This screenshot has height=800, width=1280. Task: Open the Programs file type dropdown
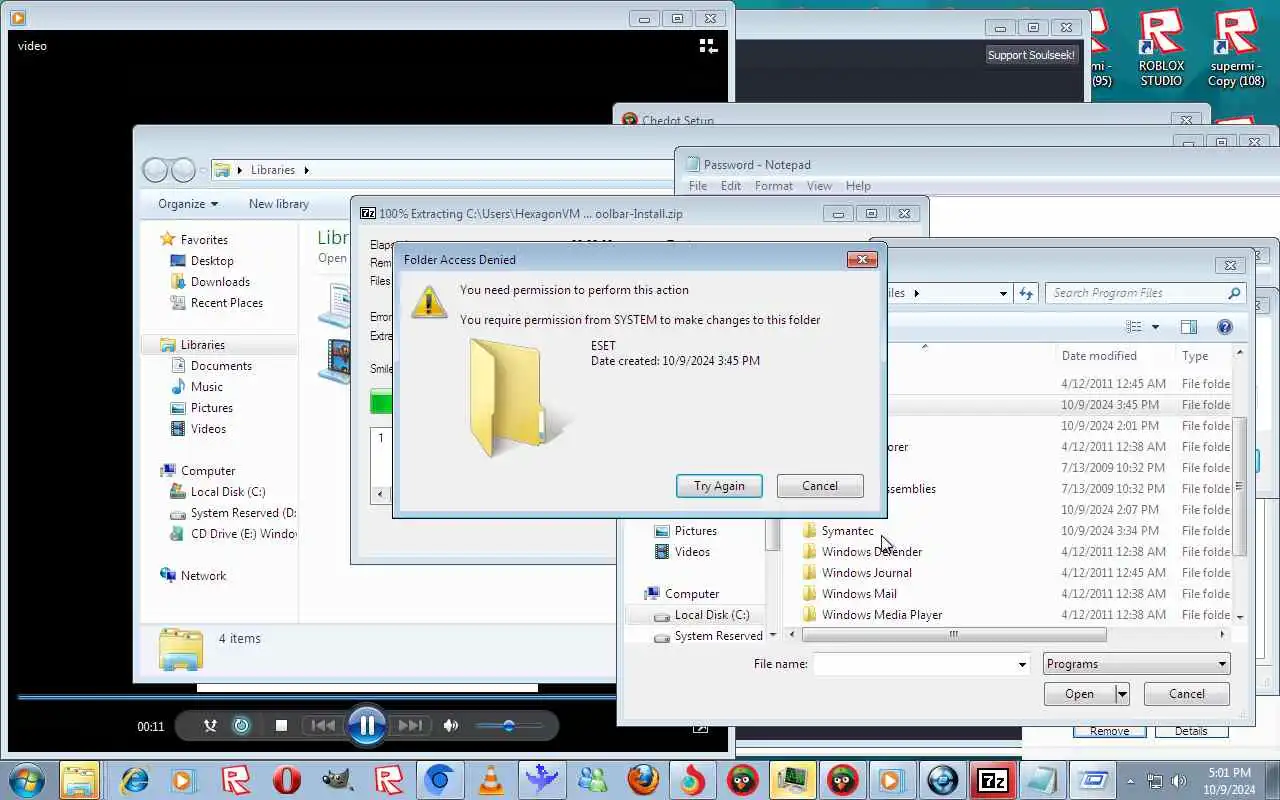coord(1136,664)
